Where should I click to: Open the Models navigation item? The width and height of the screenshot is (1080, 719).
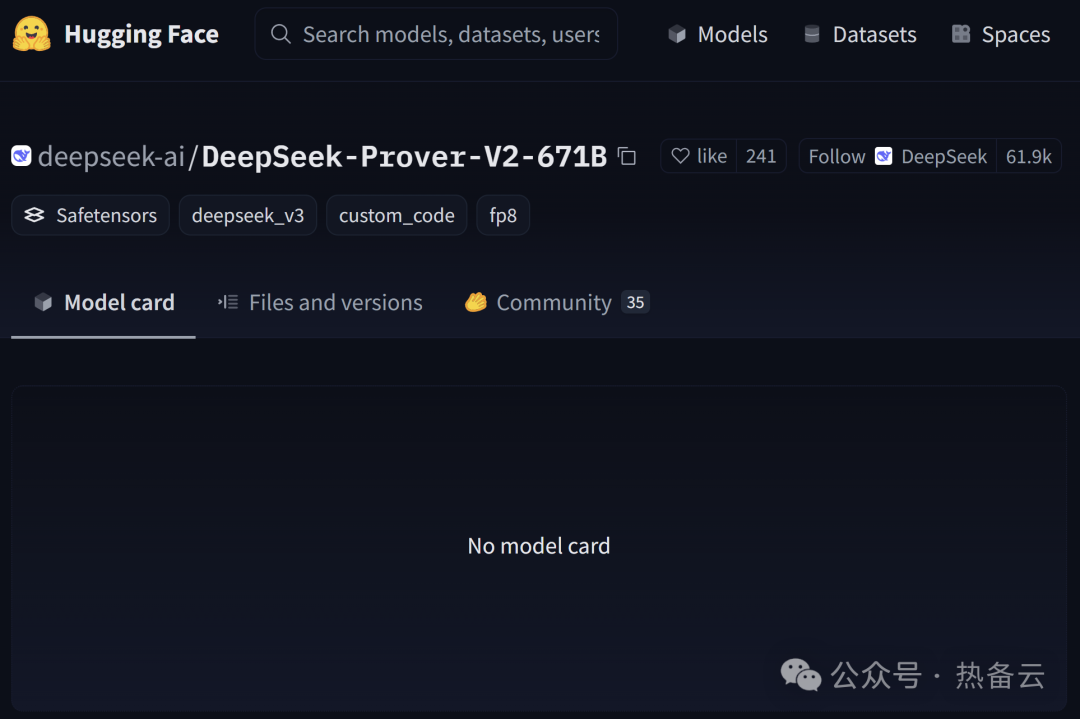click(718, 34)
